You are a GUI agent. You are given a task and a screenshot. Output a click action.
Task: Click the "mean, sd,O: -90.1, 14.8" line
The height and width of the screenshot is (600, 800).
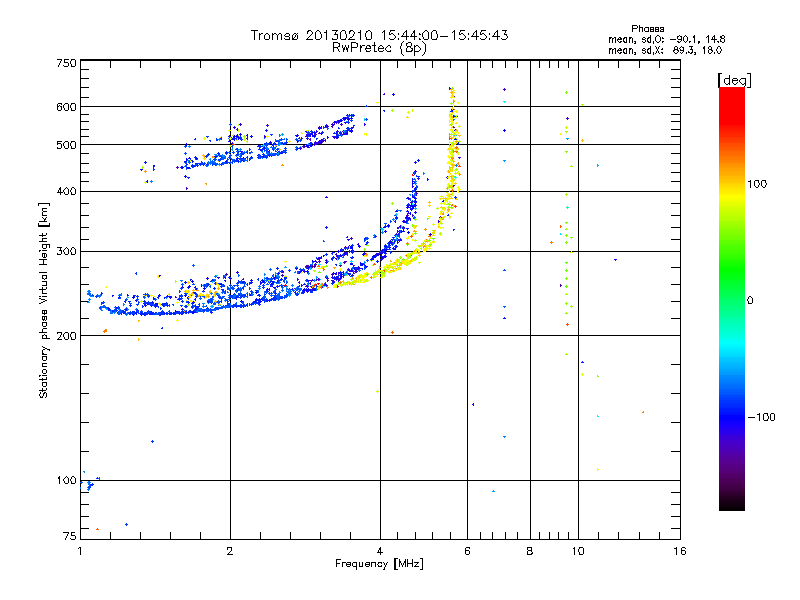[x=666, y=39]
